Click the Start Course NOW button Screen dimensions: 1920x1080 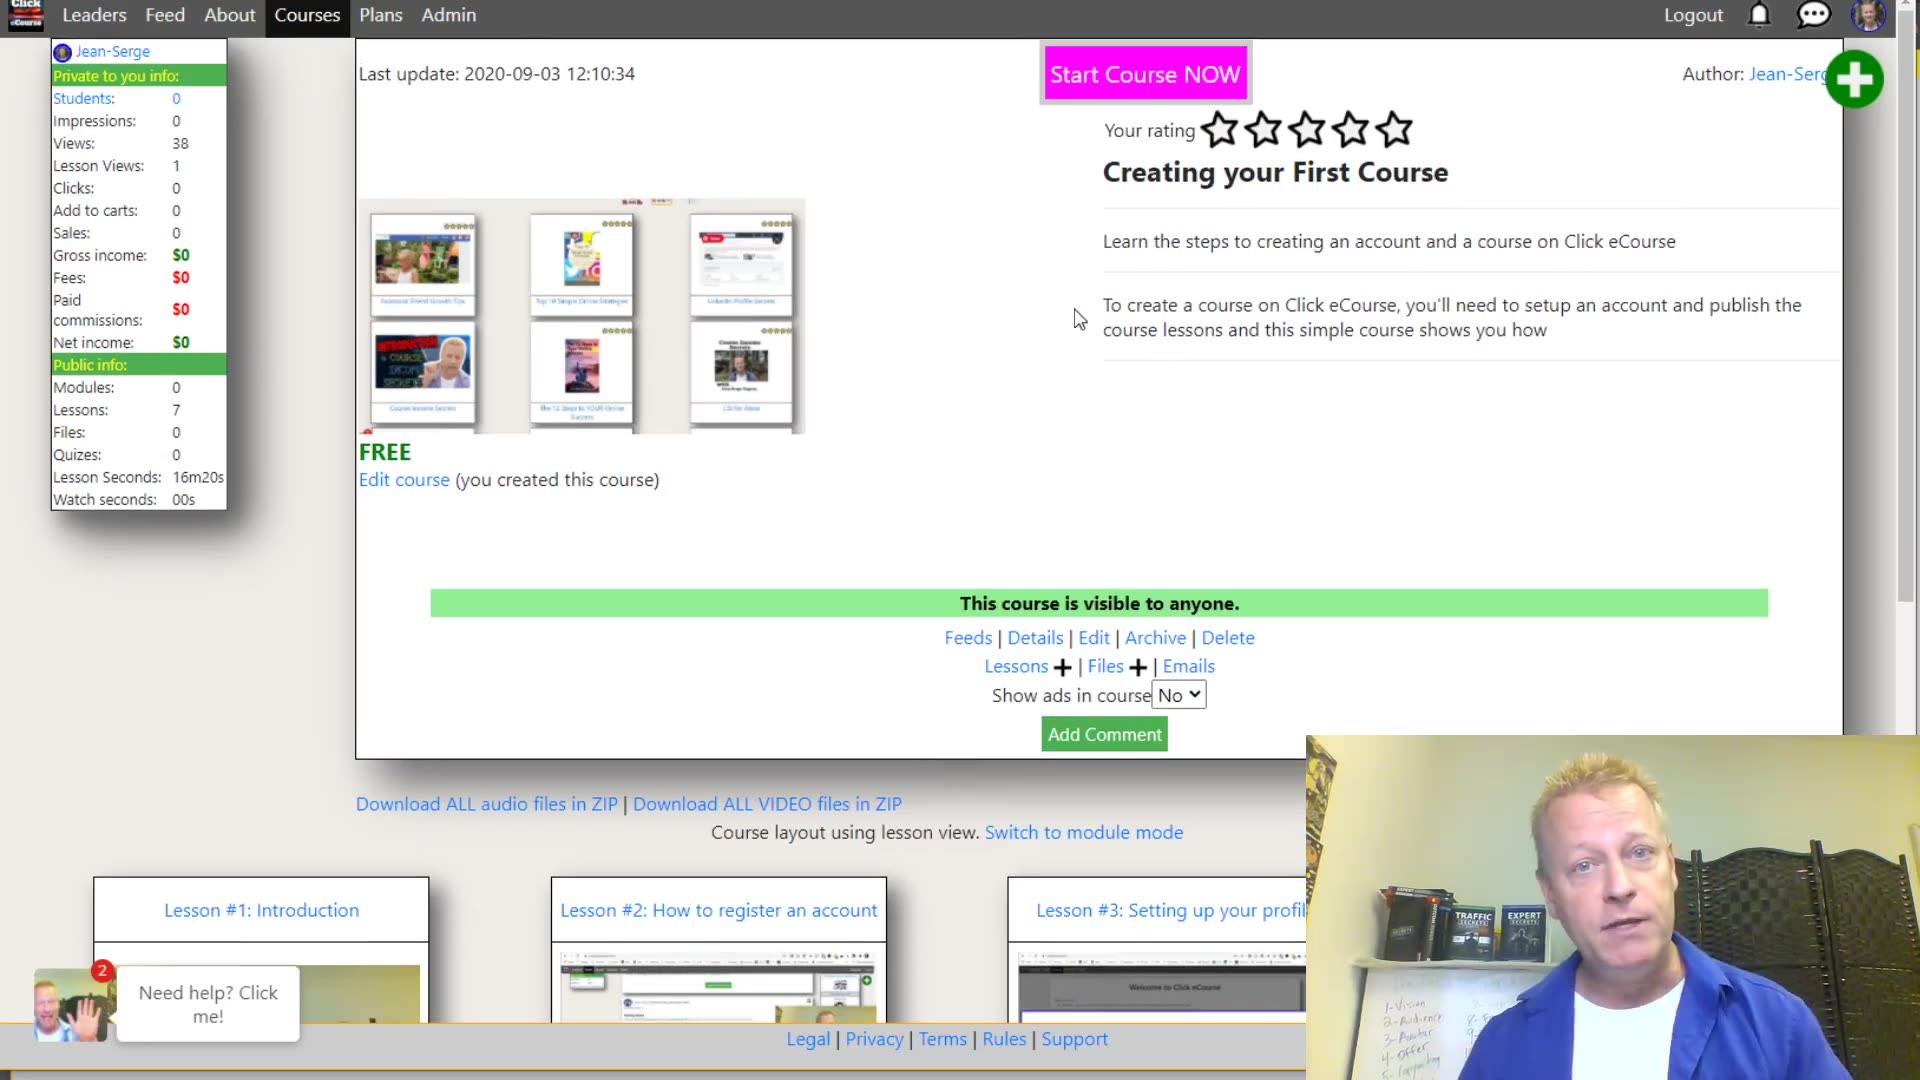click(1145, 74)
